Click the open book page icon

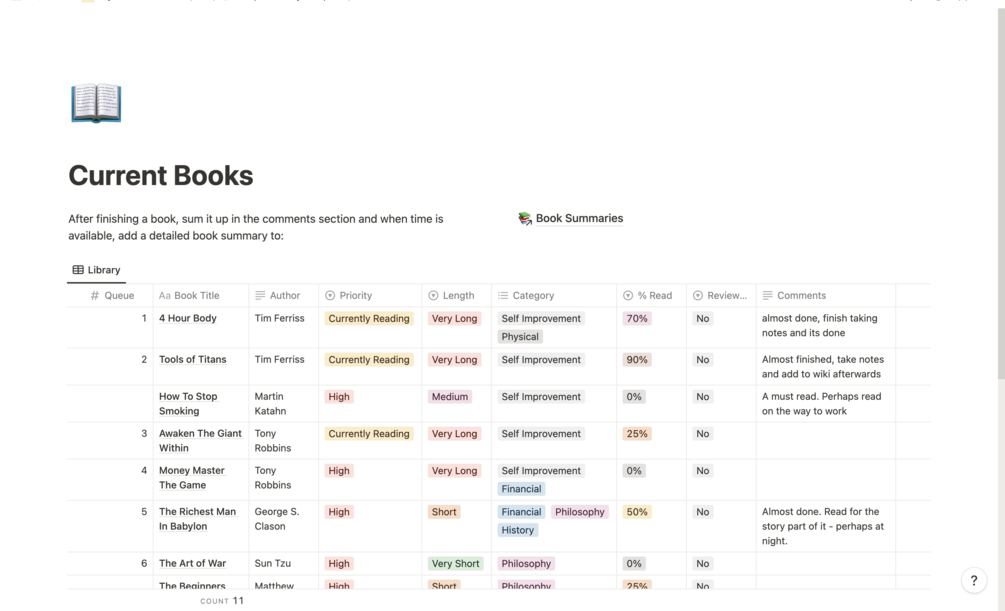click(96, 104)
